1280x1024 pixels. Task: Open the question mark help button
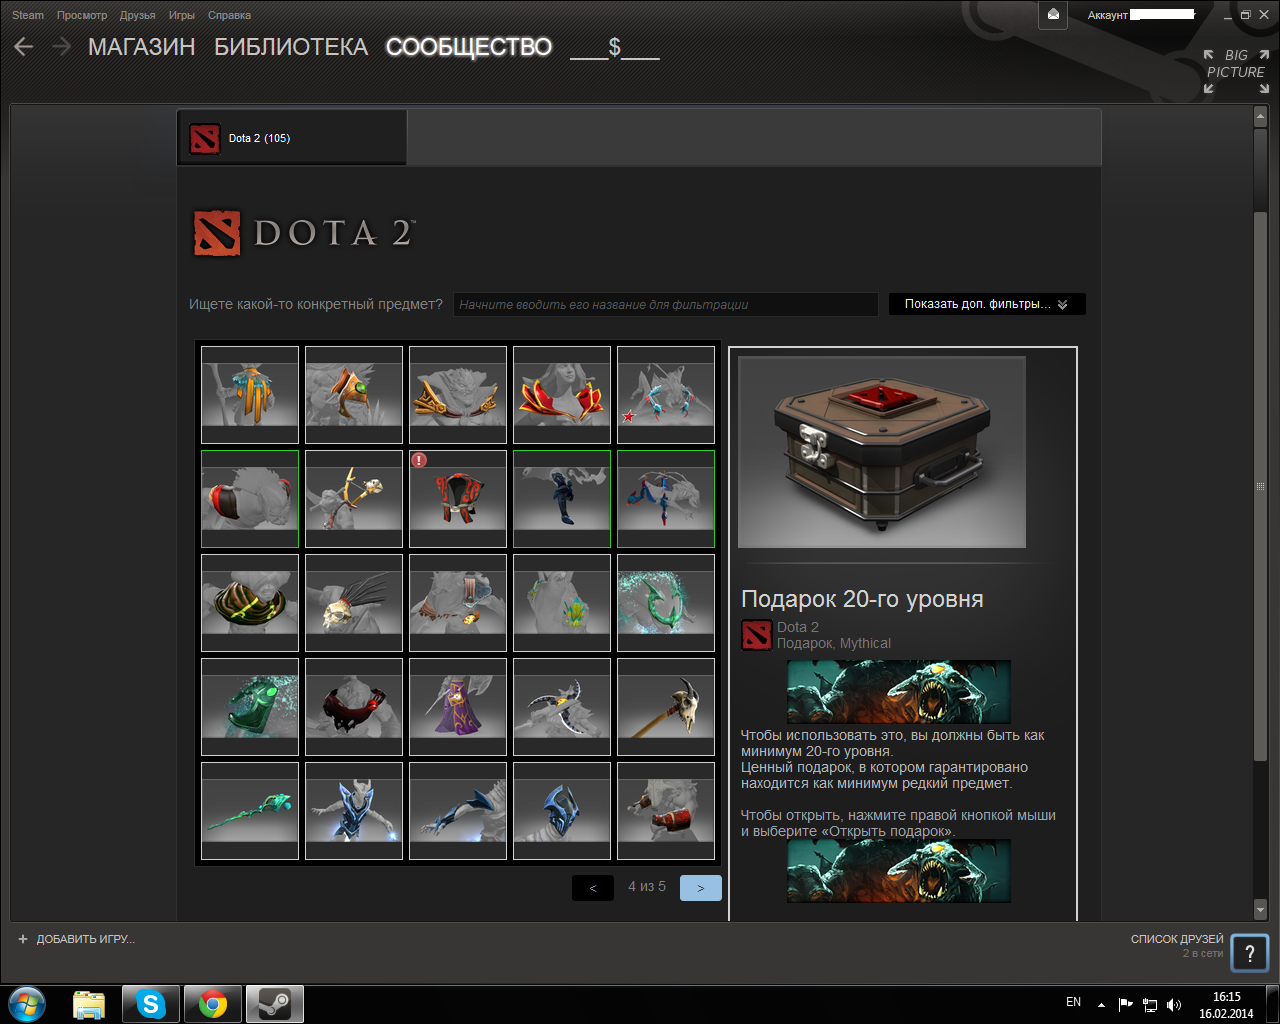pos(1250,953)
